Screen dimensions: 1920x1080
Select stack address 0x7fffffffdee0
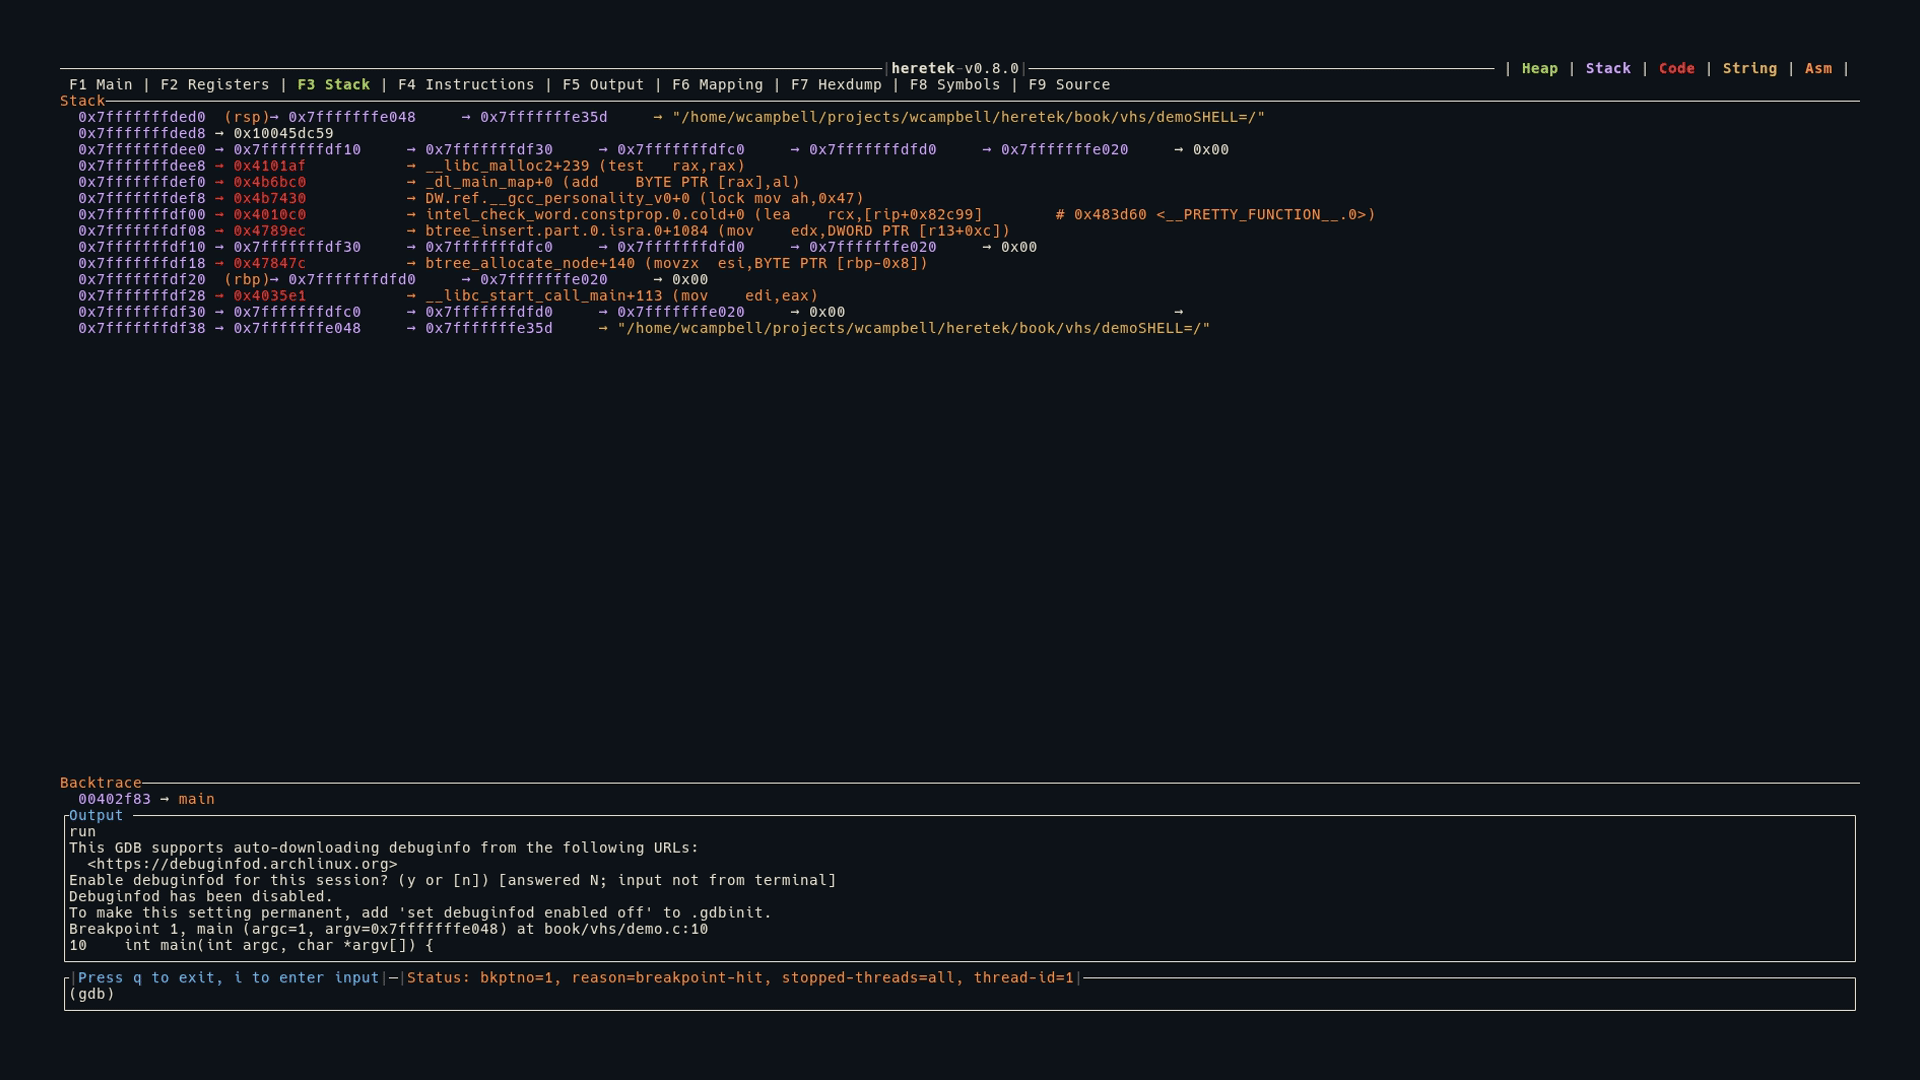click(142, 150)
